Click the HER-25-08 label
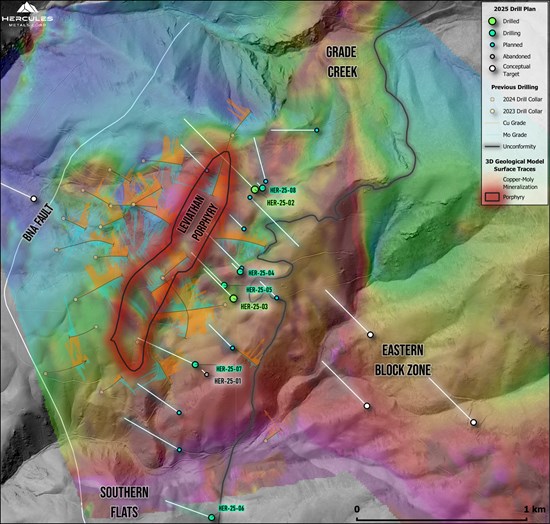This screenshot has width=550, height=524. click(283, 190)
